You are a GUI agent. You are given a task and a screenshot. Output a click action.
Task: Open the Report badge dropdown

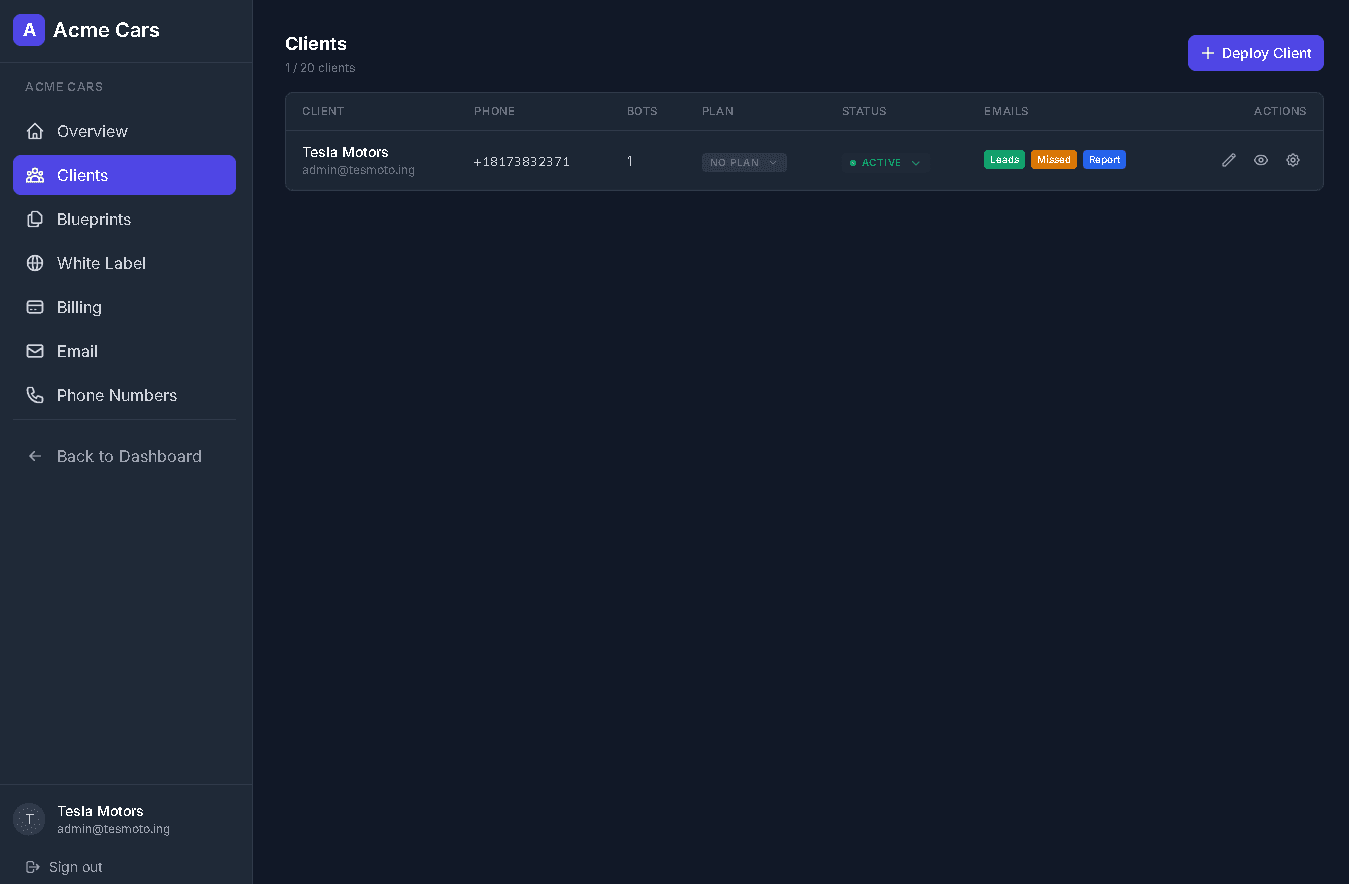click(1104, 159)
